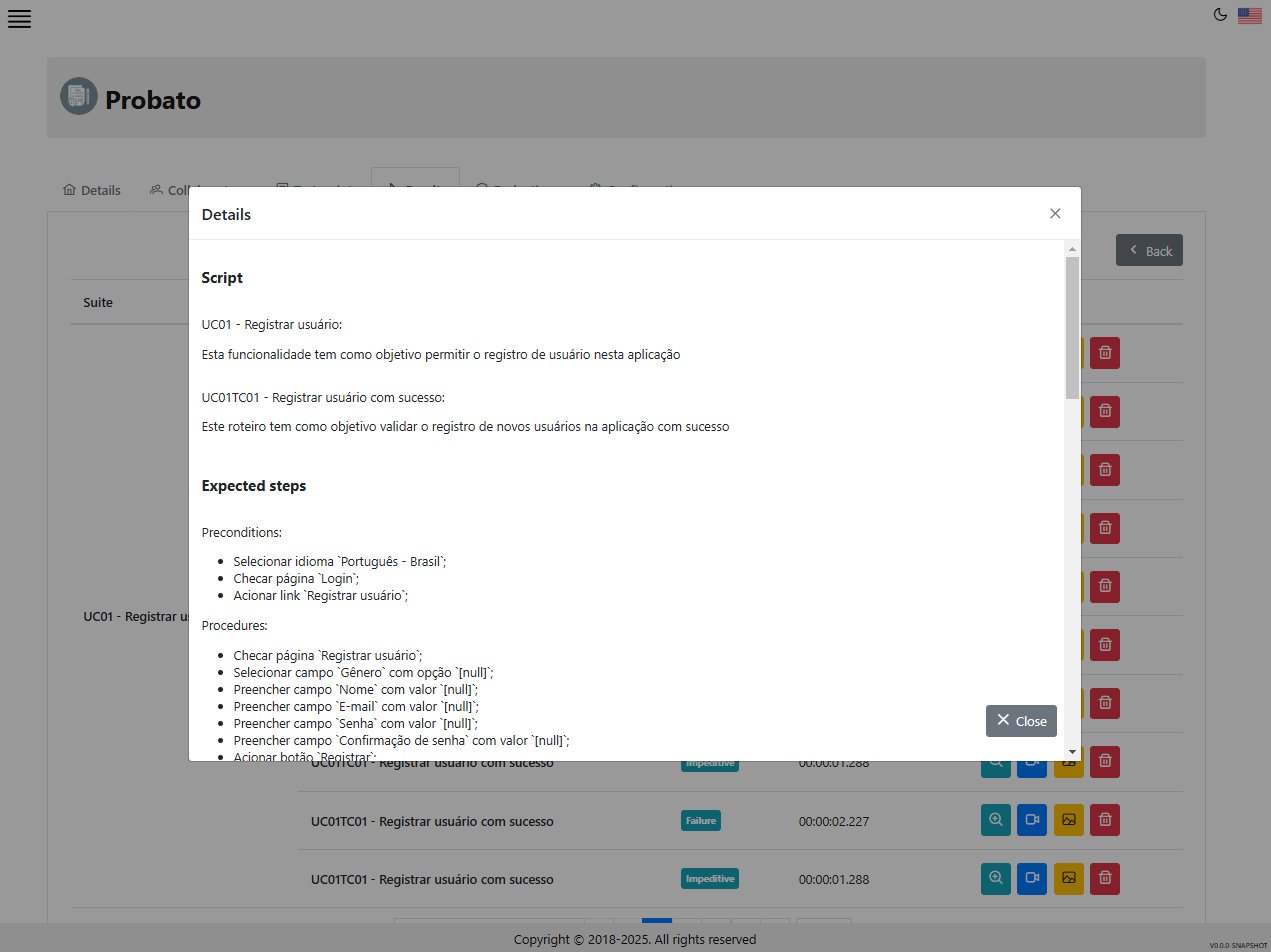Play the video for the bottom-most result row
Image resolution: width=1271 pixels, height=952 pixels.
pos(1032,878)
